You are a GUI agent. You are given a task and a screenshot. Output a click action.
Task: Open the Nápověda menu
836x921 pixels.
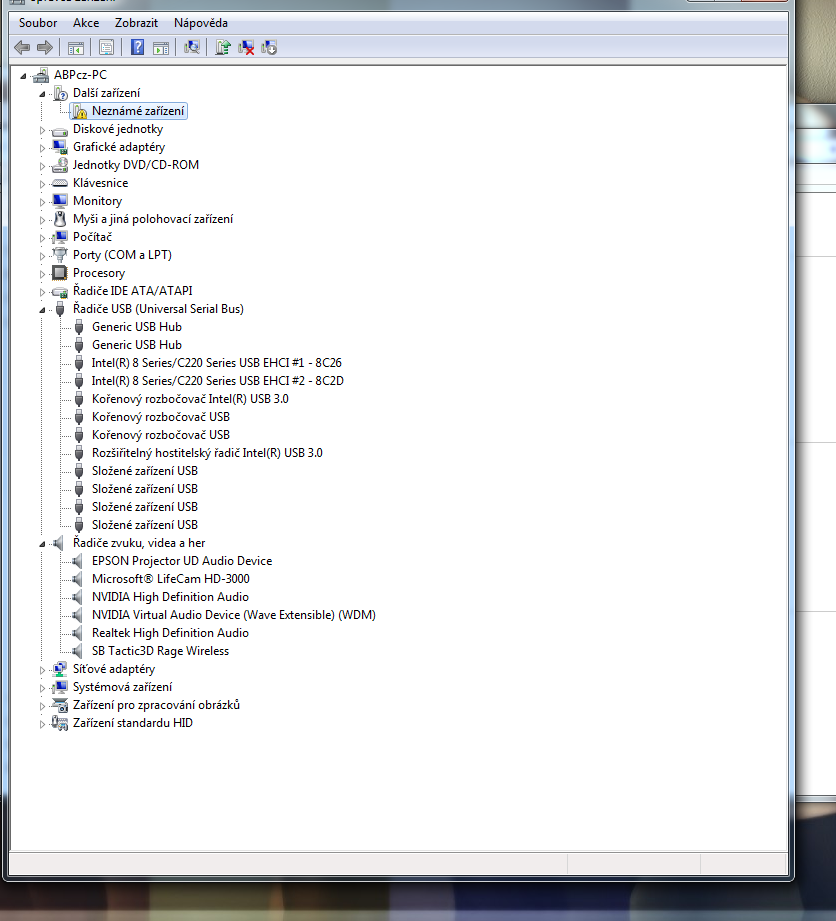click(x=201, y=23)
